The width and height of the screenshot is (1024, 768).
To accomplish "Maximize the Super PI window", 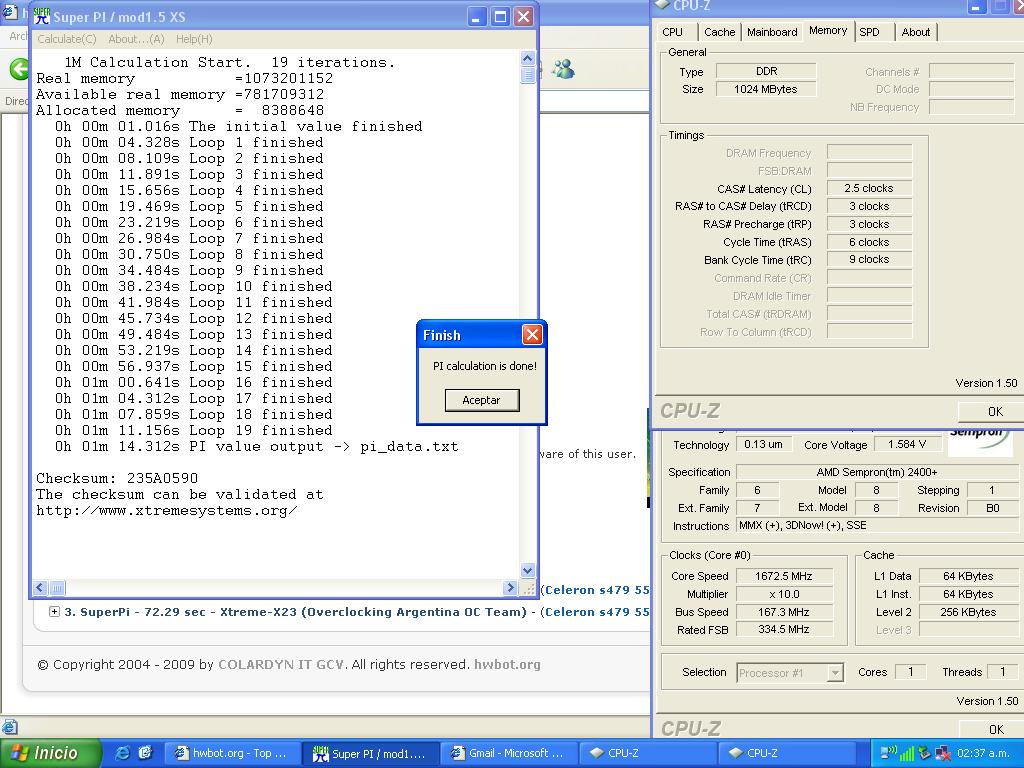I will [x=500, y=17].
